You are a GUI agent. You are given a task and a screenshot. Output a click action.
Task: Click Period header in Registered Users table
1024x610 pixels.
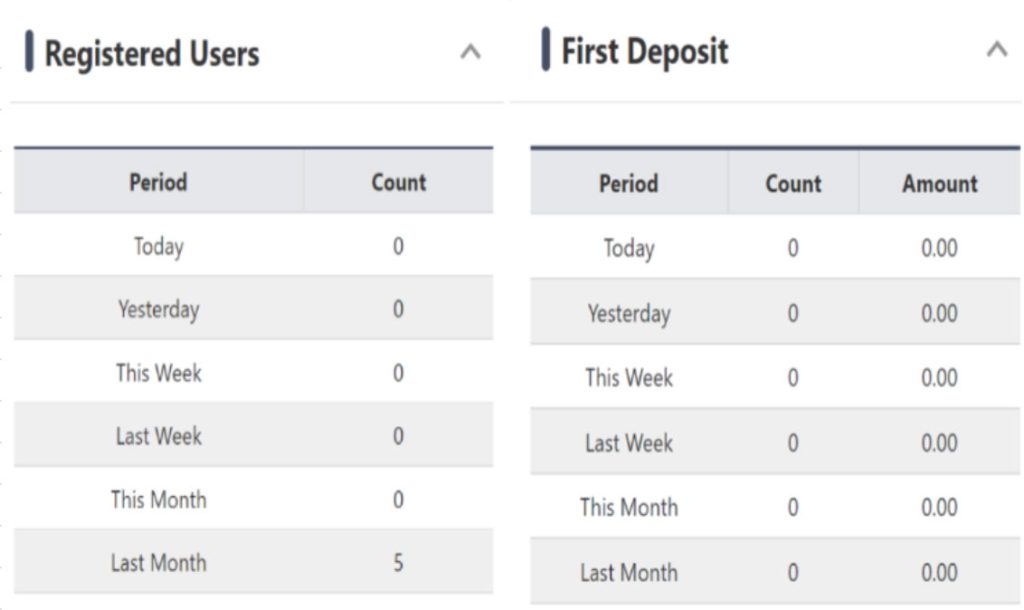coord(158,182)
